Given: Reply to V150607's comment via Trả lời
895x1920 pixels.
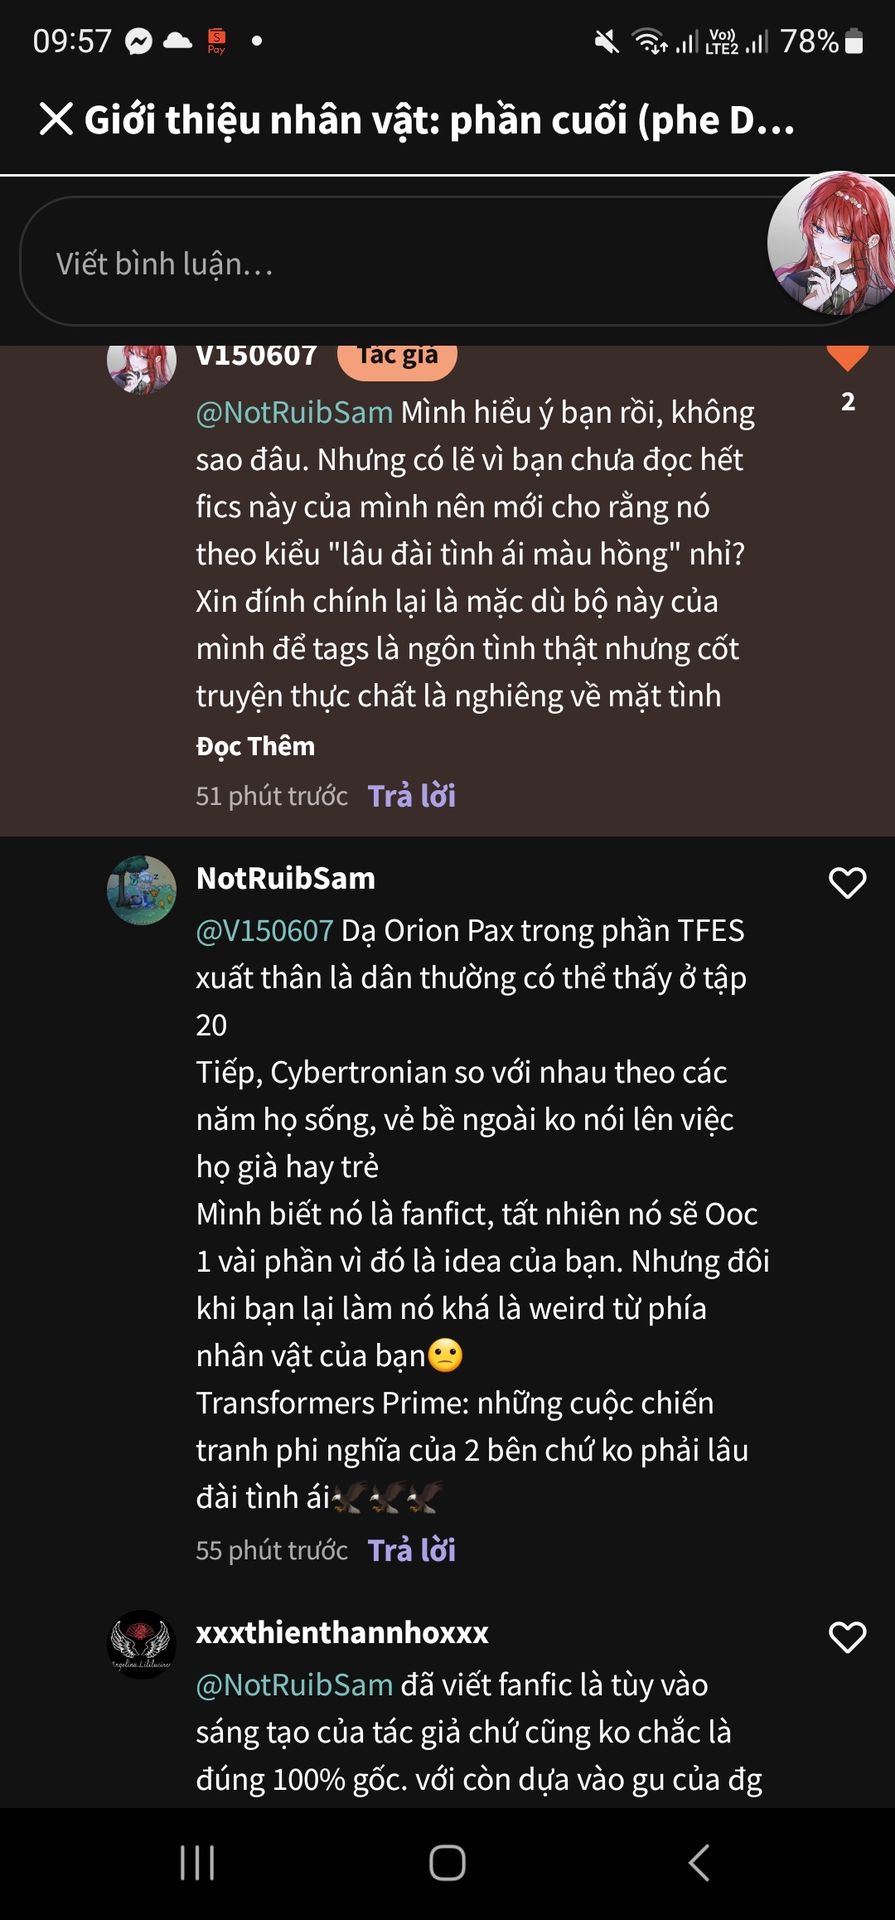Looking at the screenshot, I should [x=411, y=796].
